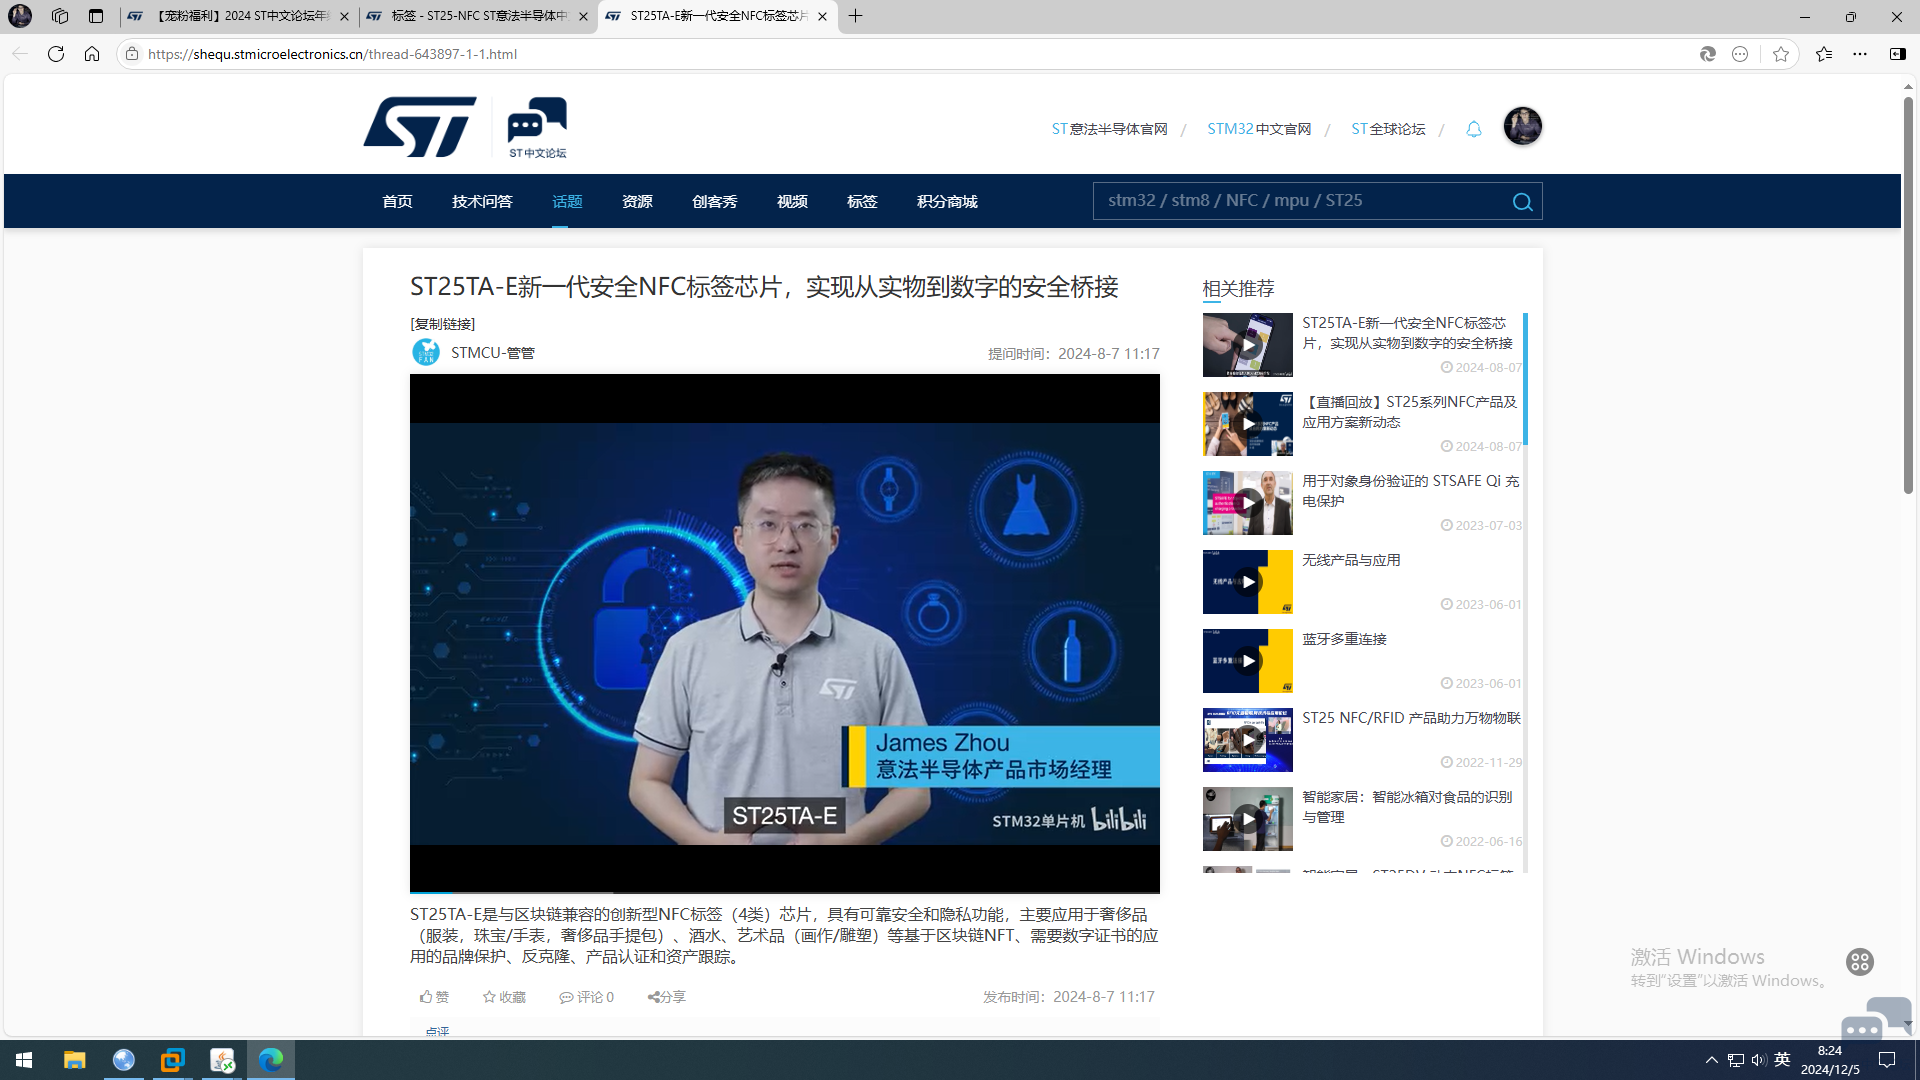Screen dimensions: 1920x1080
Task: Click the search magnifier icon
Action: pos(1522,202)
